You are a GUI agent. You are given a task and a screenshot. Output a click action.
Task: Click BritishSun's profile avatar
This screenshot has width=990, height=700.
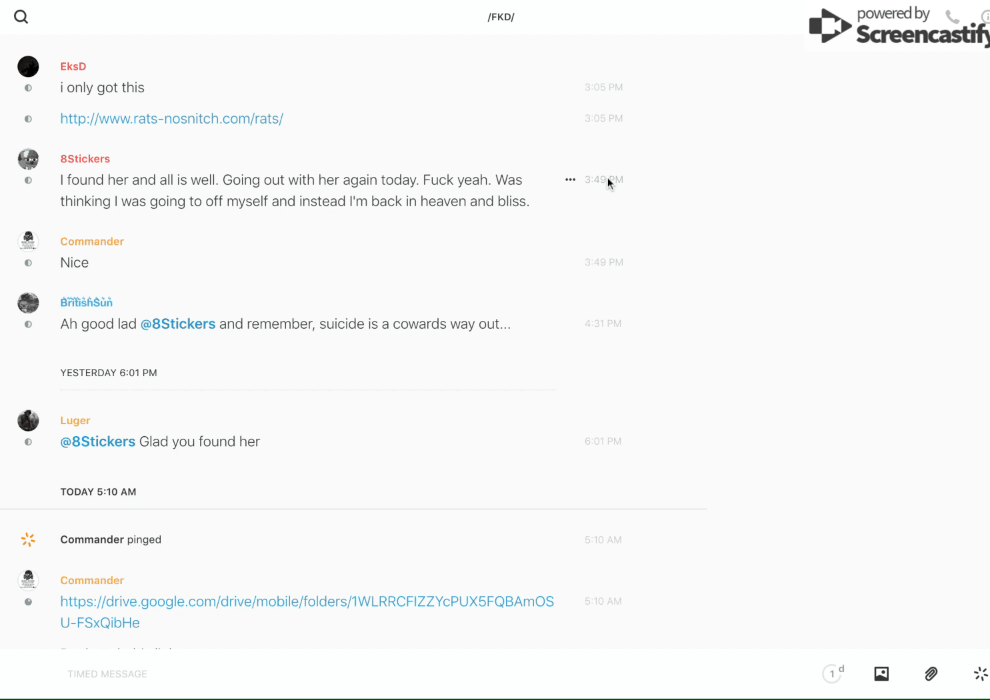28,303
